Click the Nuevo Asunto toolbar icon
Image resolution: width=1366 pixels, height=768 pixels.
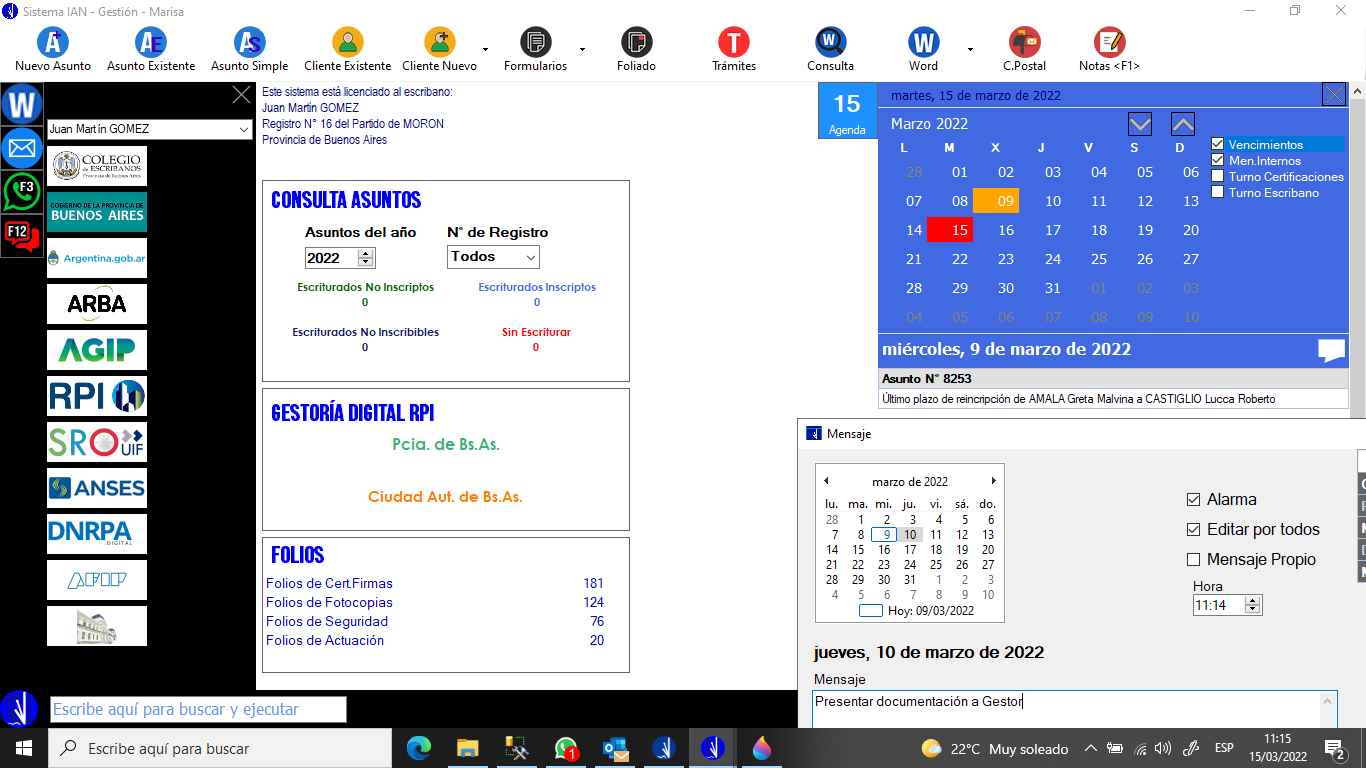pyautogui.click(x=53, y=43)
